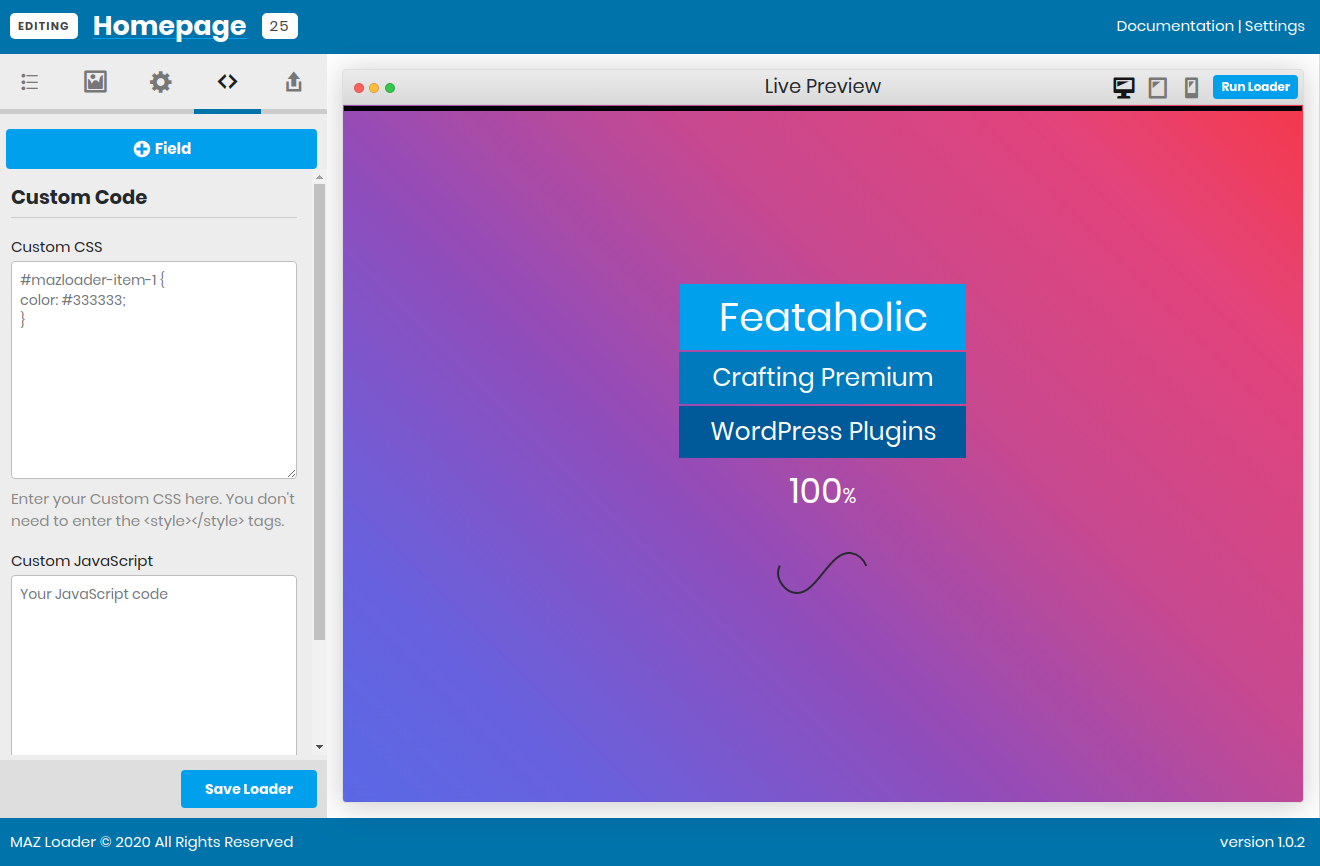1320x866 pixels.
Task: Click inside the Custom JavaScript textarea
Action: [154, 665]
